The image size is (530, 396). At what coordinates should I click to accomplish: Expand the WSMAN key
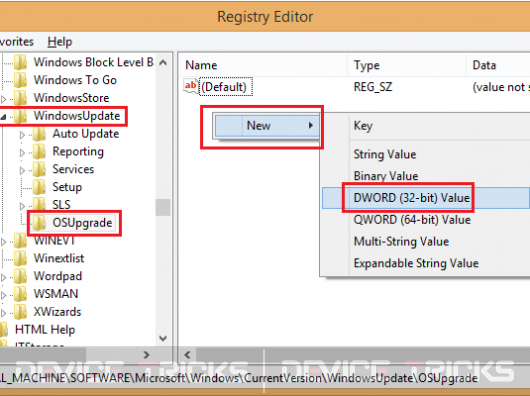4,295
